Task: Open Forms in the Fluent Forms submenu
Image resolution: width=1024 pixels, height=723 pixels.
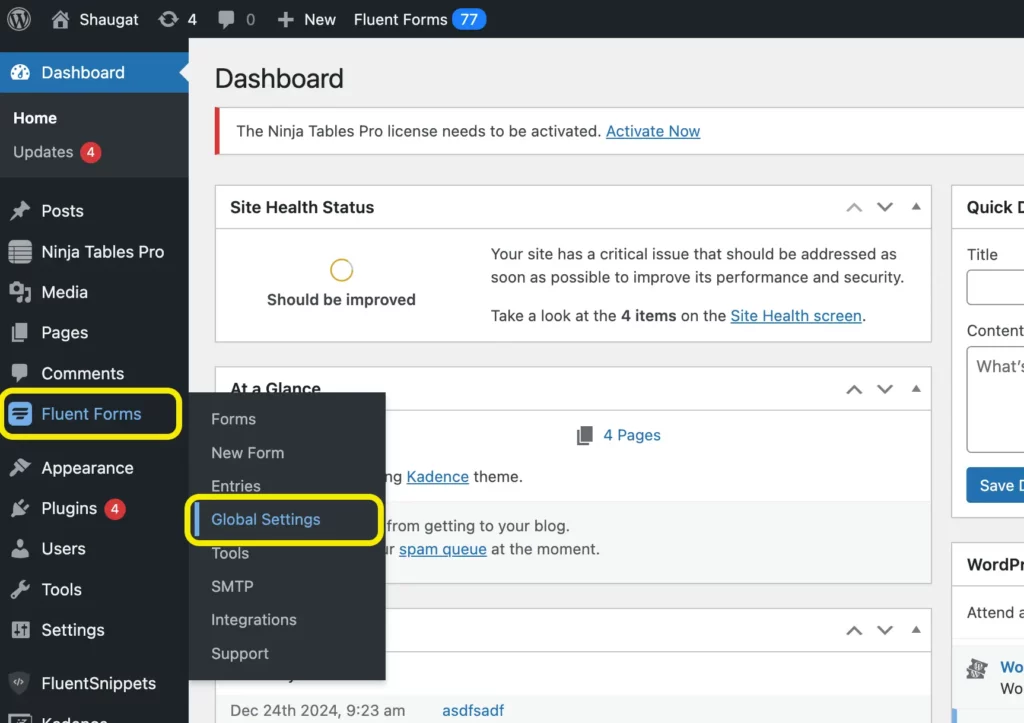Action: click(x=233, y=419)
